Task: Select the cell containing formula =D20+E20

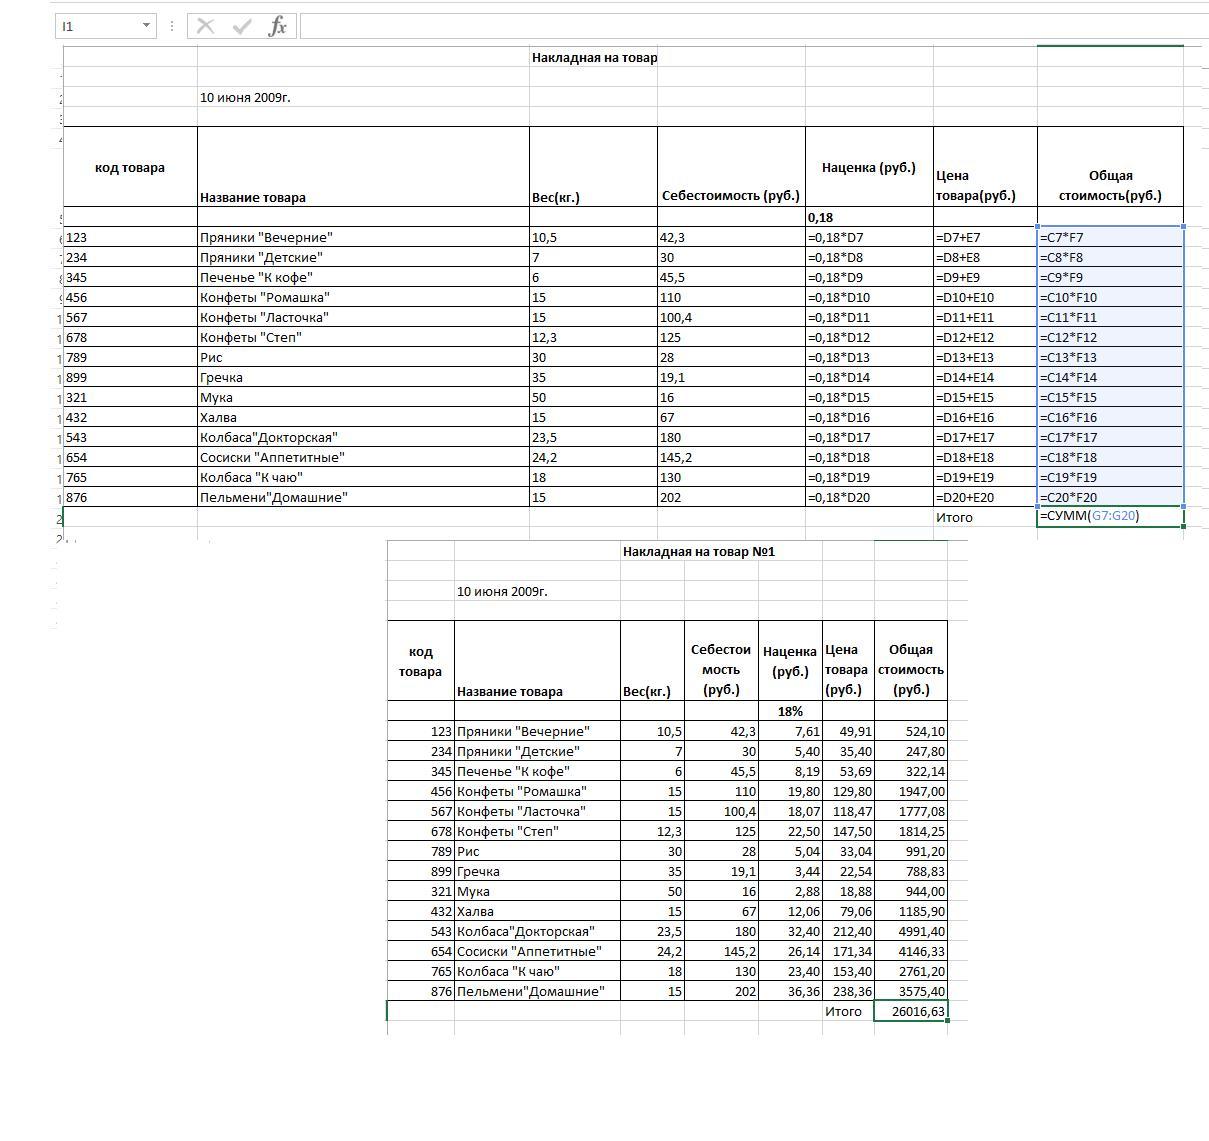Action: tap(985, 497)
